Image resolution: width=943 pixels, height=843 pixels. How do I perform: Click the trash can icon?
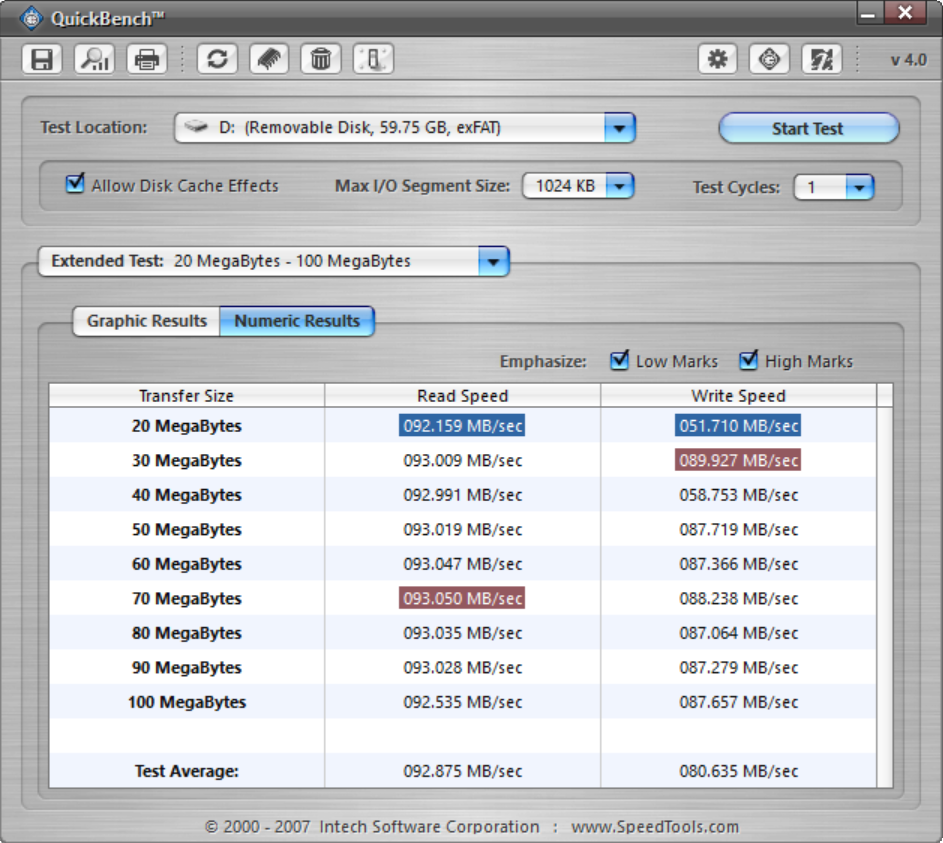click(320, 59)
